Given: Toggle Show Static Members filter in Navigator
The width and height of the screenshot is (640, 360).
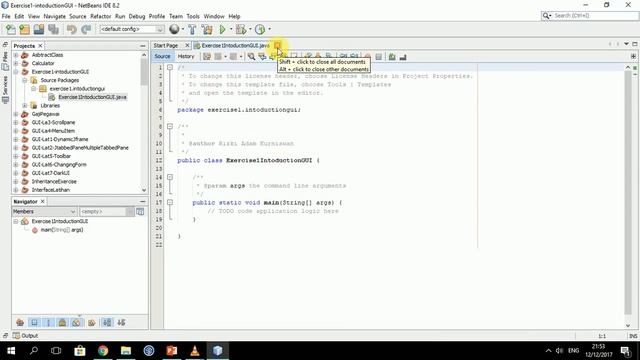Looking at the screenshot, I should click(48, 322).
